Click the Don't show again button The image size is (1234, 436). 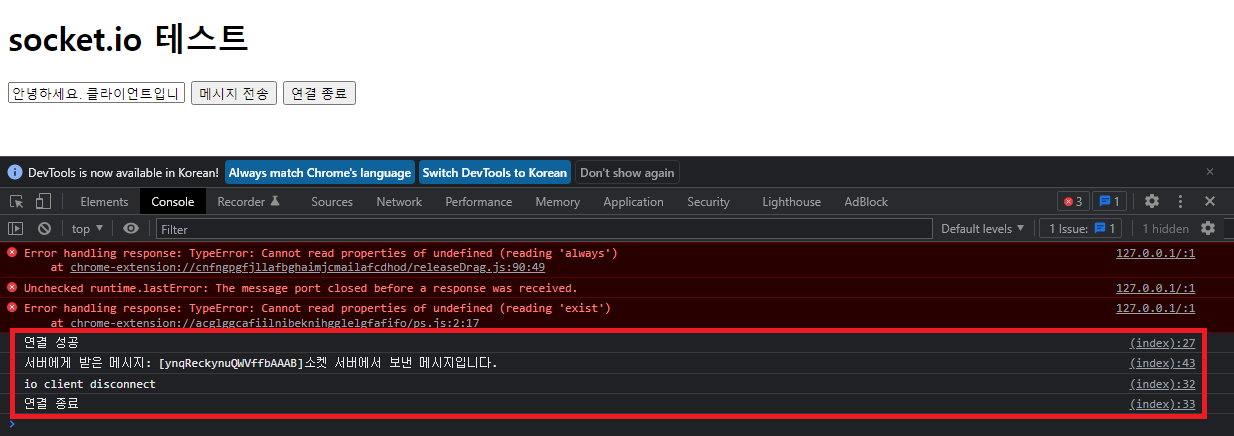[x=627, y=172]
